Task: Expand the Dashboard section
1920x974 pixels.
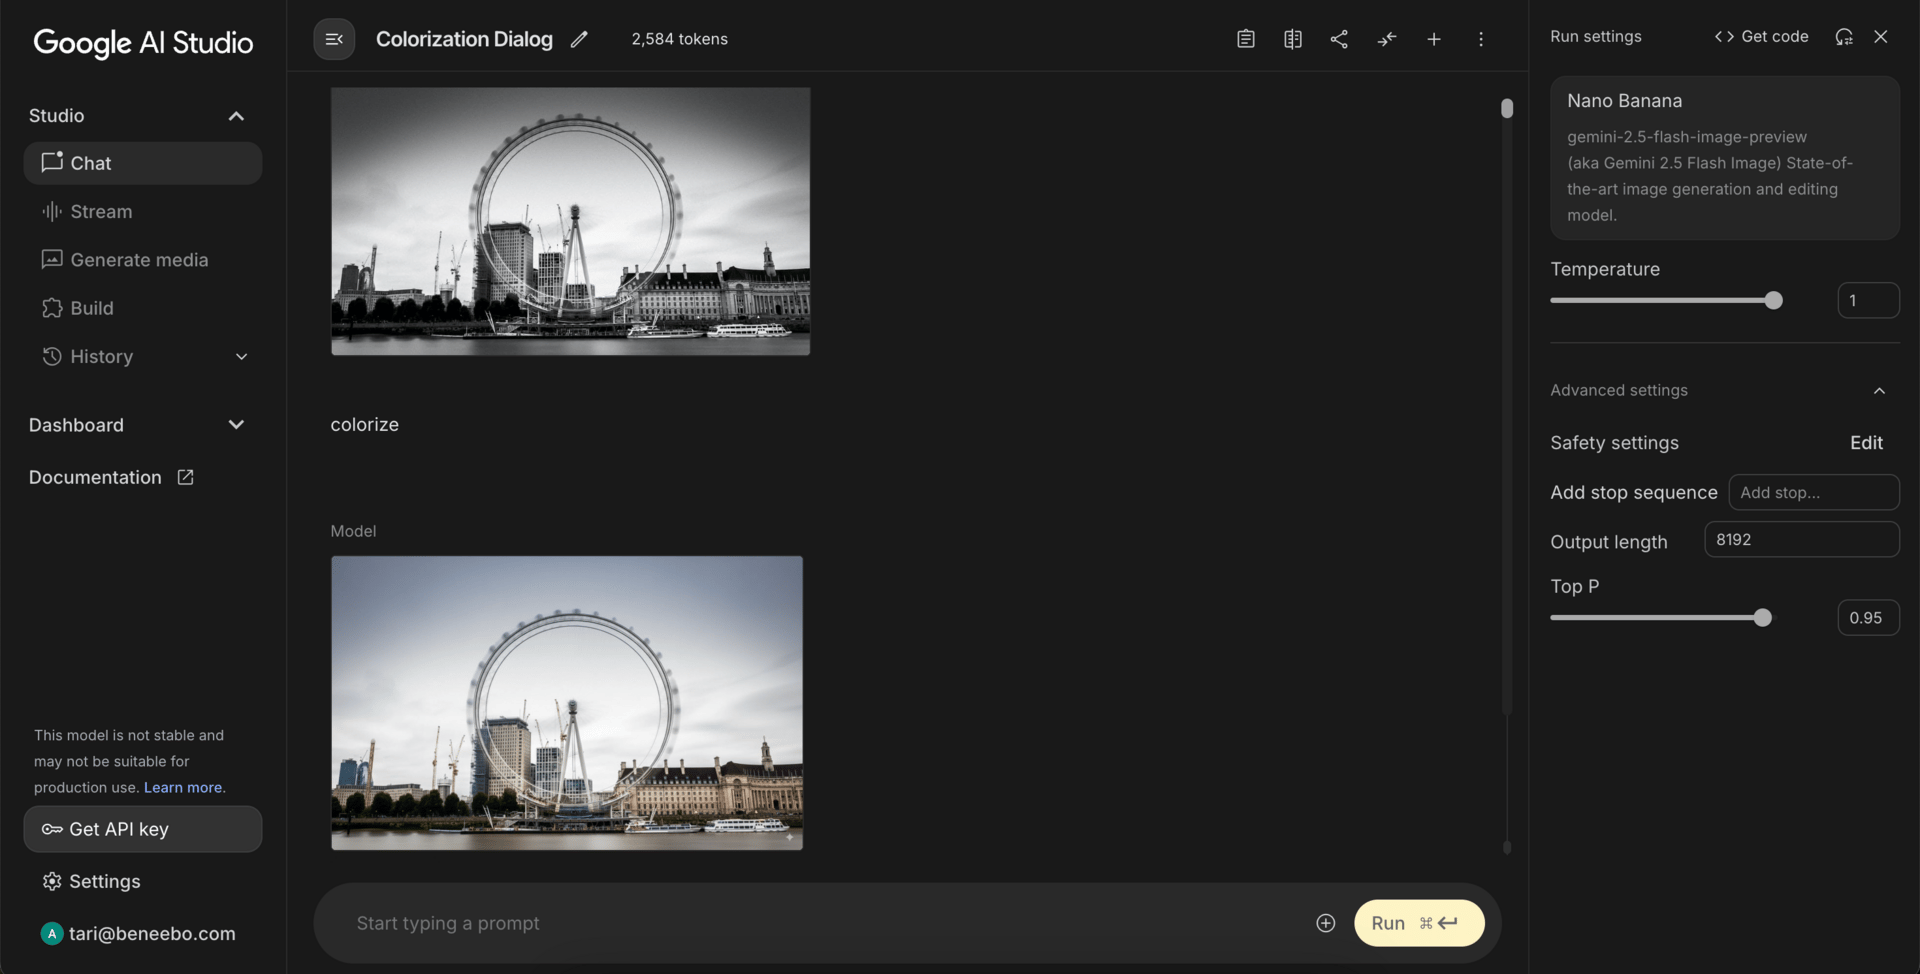Action: pyautogui.click(x=236, y=425)
